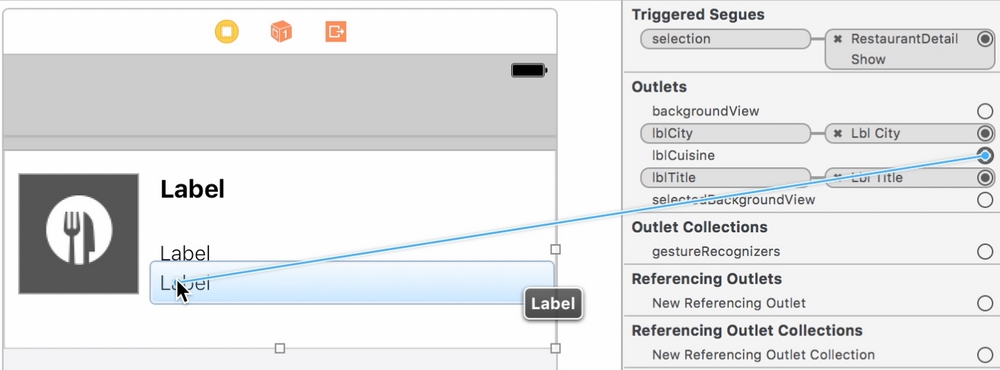
Task: Click the yellow view controller icon
Action: (x=226, y=31)
